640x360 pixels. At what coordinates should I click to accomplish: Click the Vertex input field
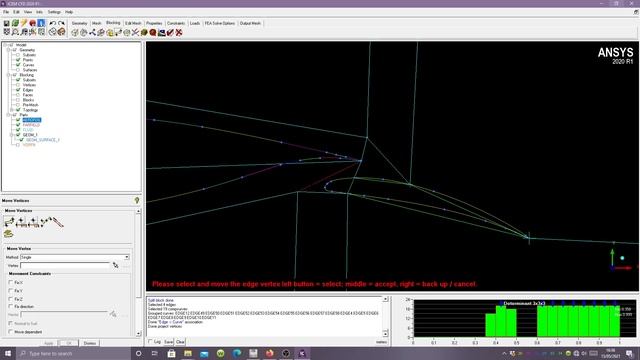tap(65, 265)
